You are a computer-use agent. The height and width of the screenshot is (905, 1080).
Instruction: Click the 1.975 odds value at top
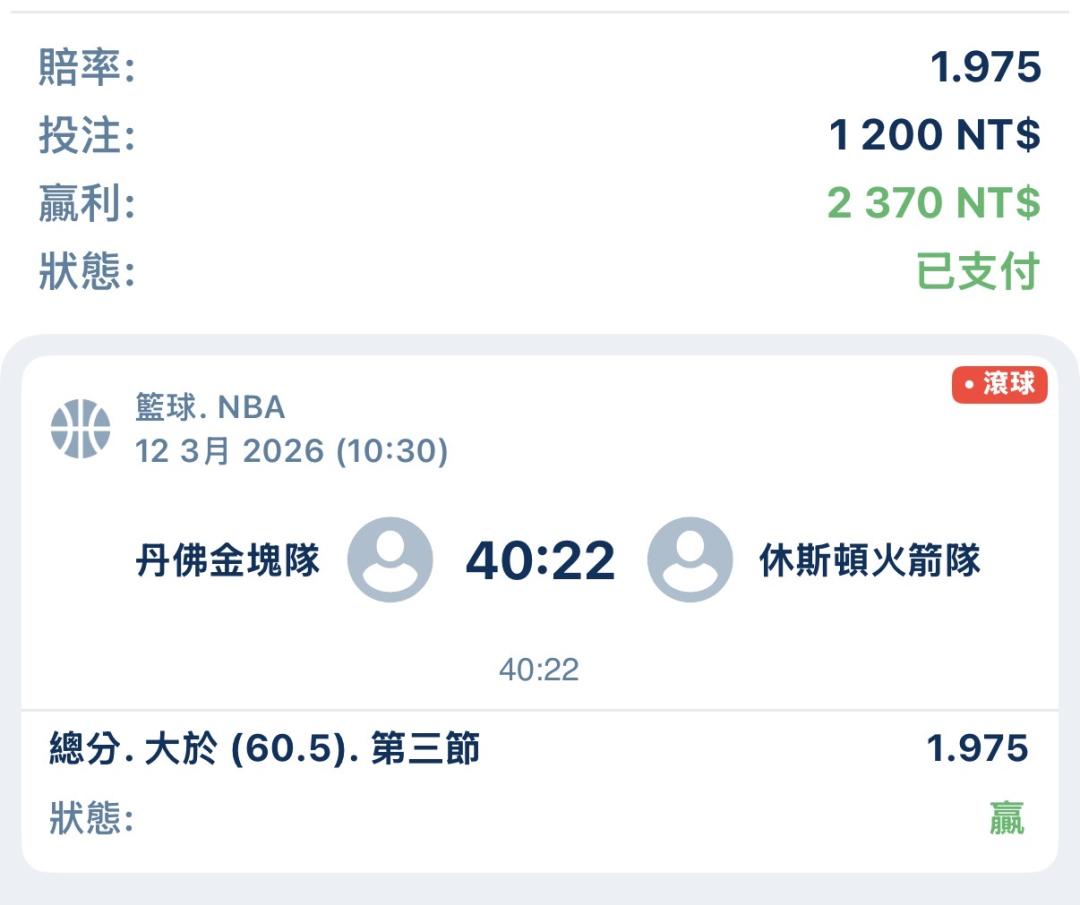(985, 68)
